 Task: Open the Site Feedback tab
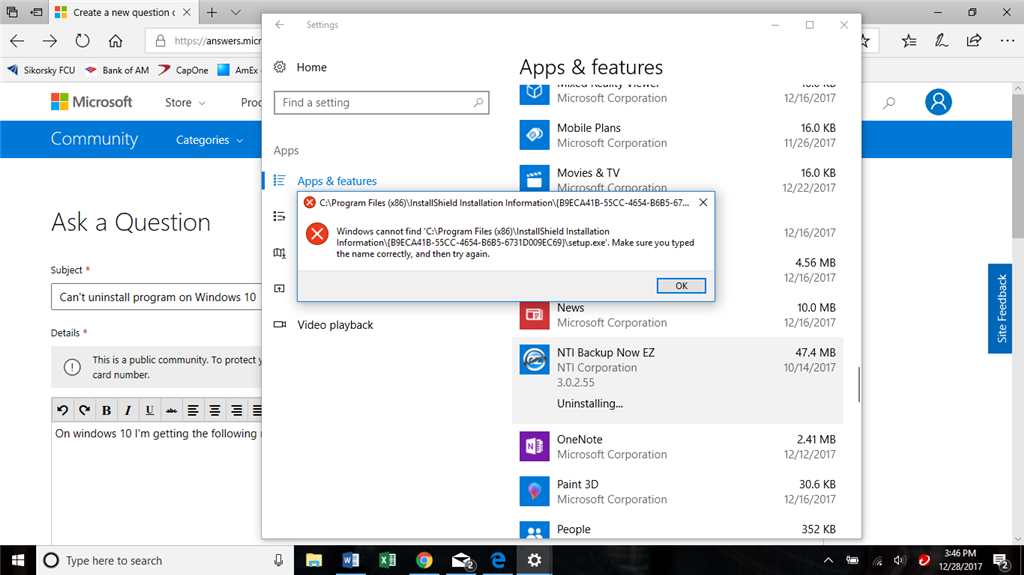point(1000,308)
